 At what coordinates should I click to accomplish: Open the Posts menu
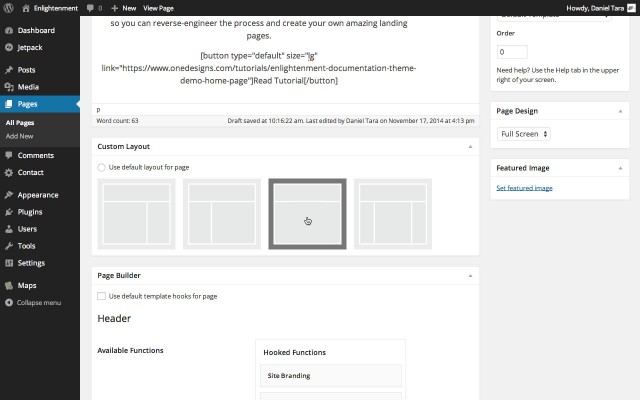pyautogui.click(x=26, y=70)
